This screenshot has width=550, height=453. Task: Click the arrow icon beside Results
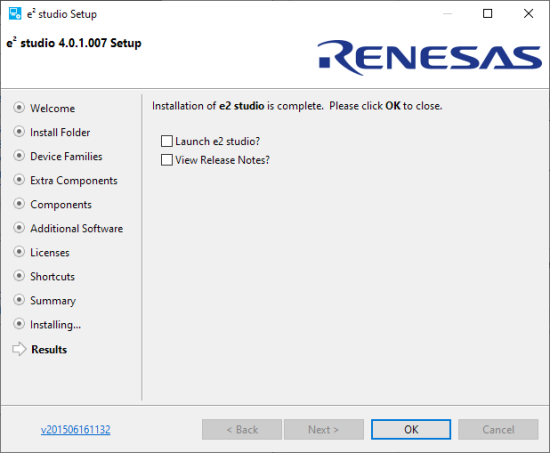pos(19,349)
